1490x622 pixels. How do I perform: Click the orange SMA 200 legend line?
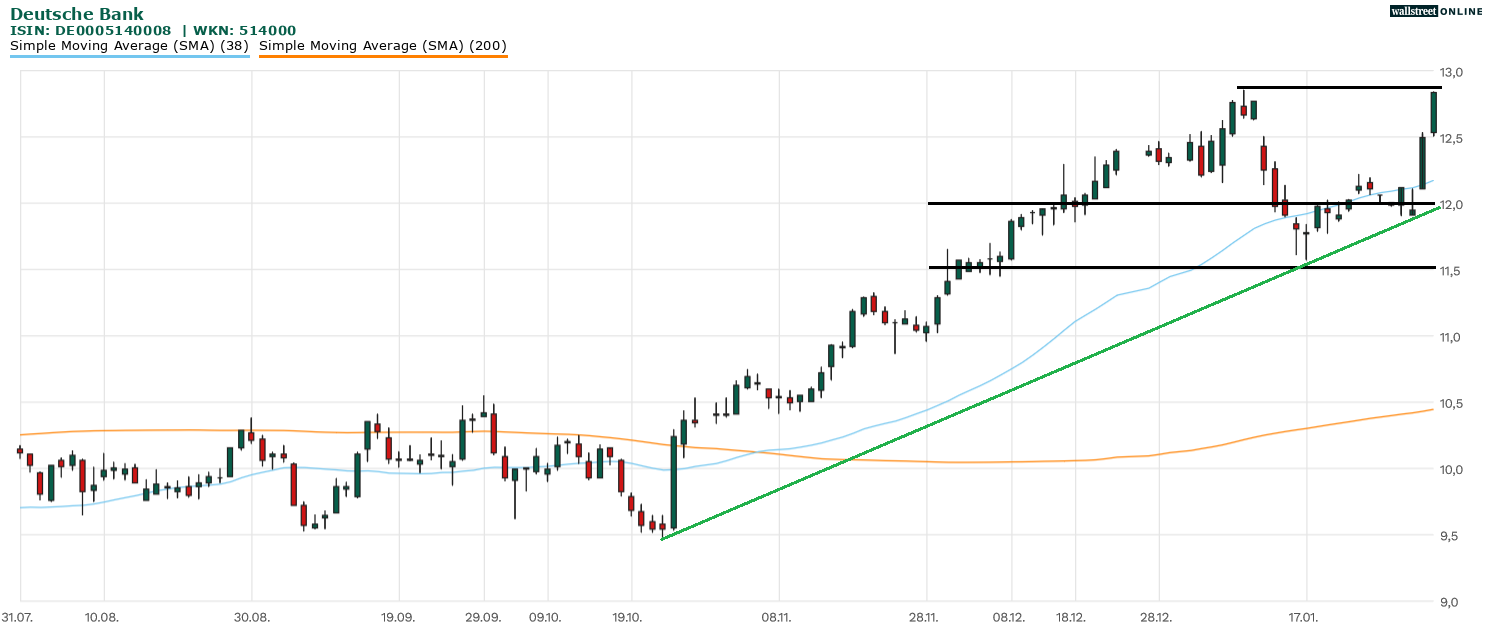383,57
